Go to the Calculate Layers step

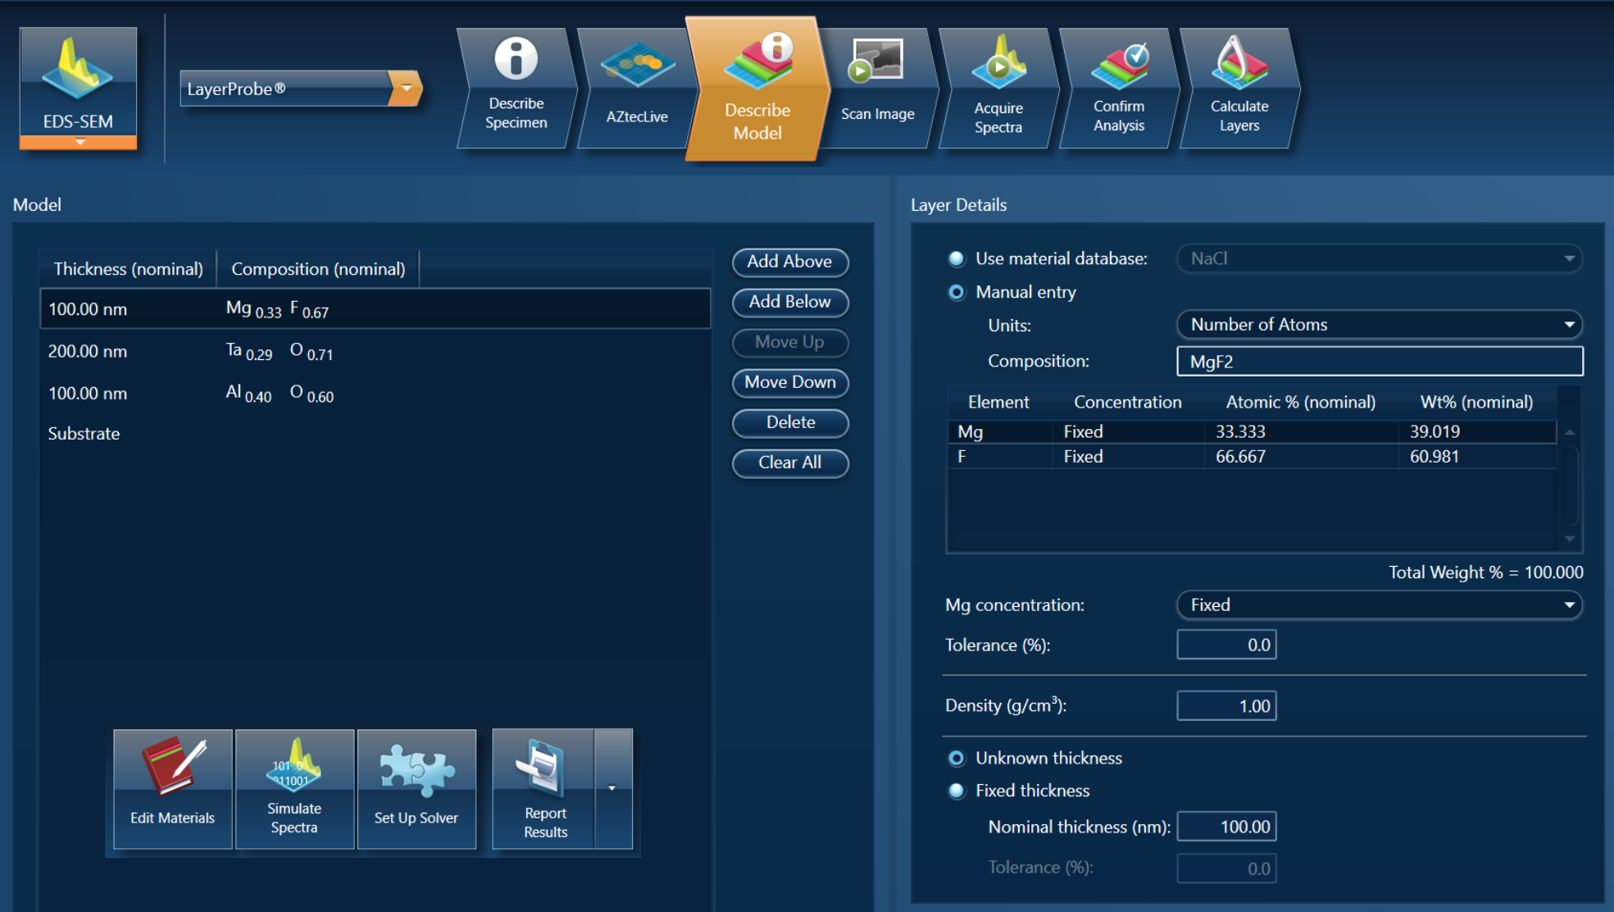click(1239, 89)
